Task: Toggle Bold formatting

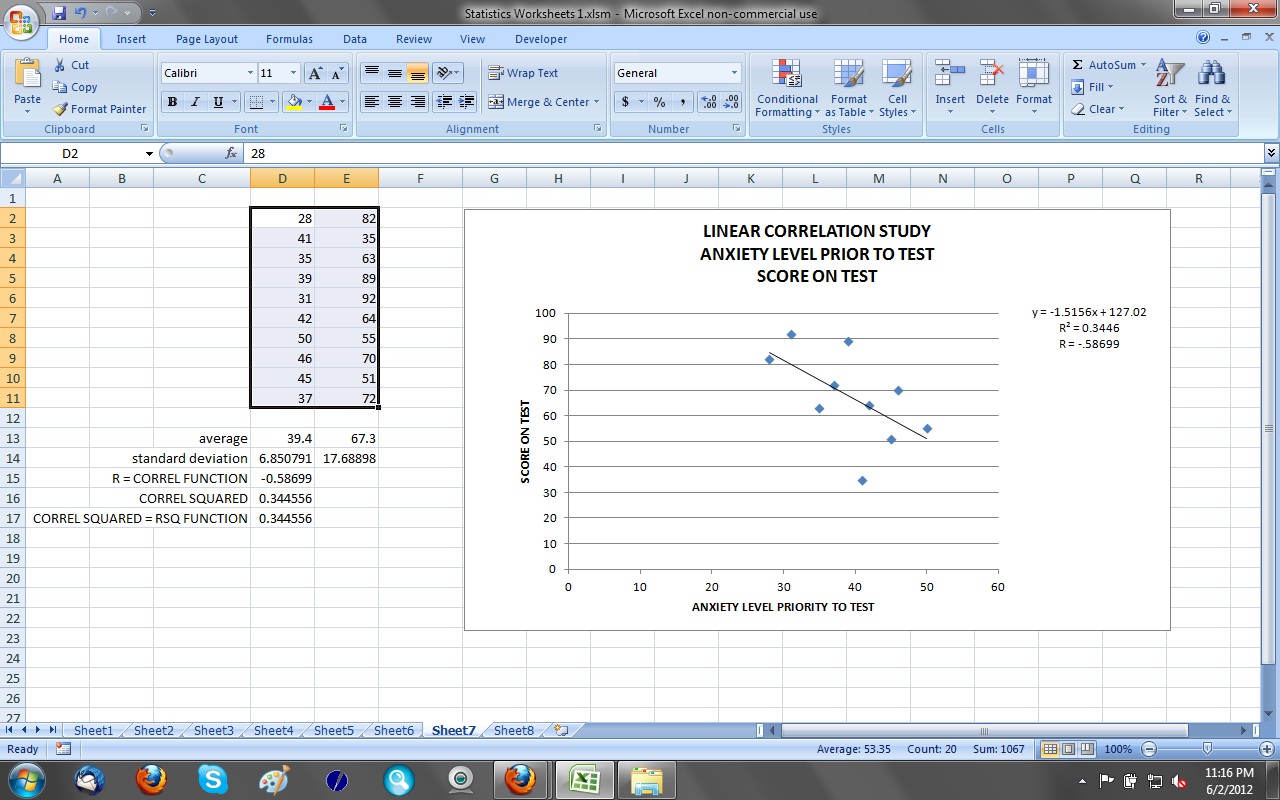Action: 172,102
